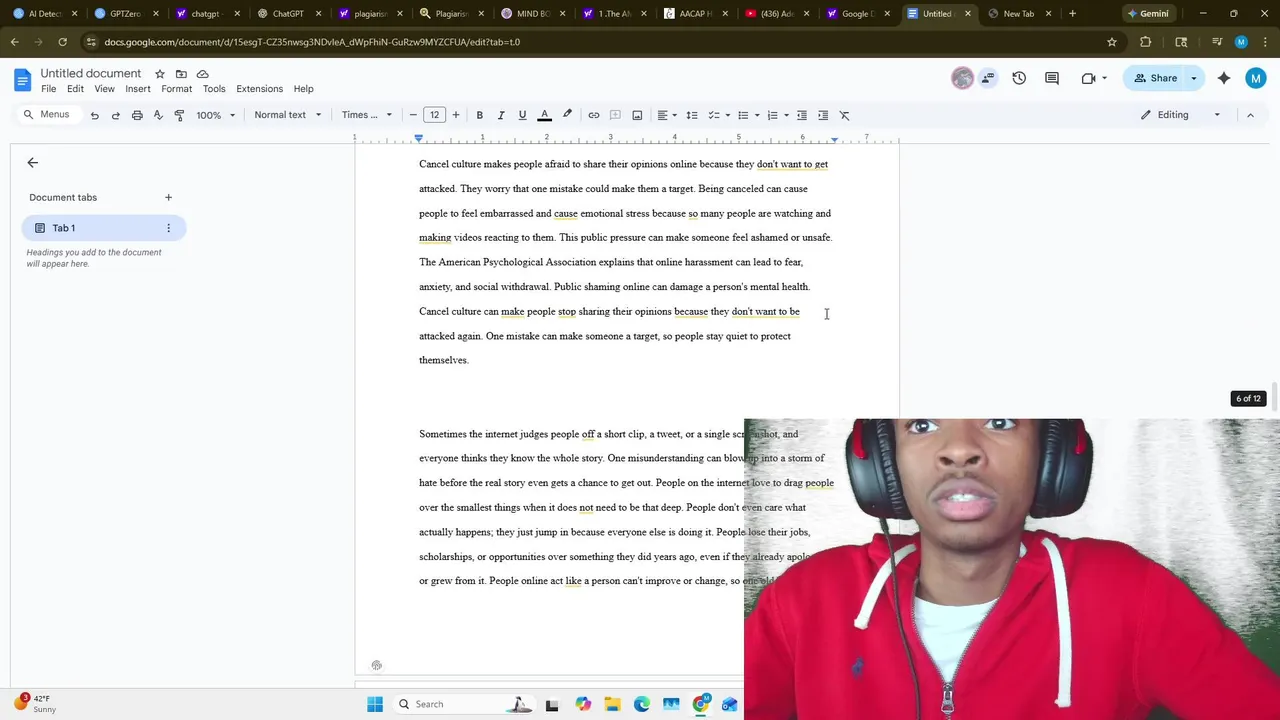Toggle bold formatting
This screenshot has height=720, width=1280.
pyautogui.click(x=480, y=115)
